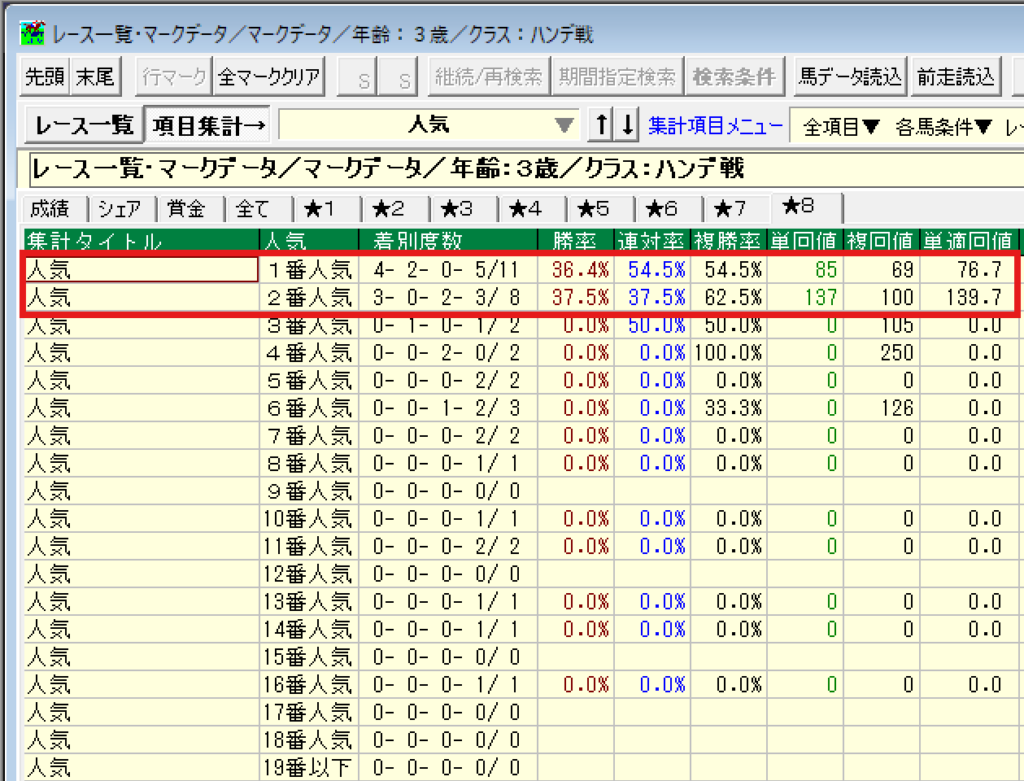Switch to the 成績 tab
The height and width of the screenshot is (781, 1024).
[50, 210]
